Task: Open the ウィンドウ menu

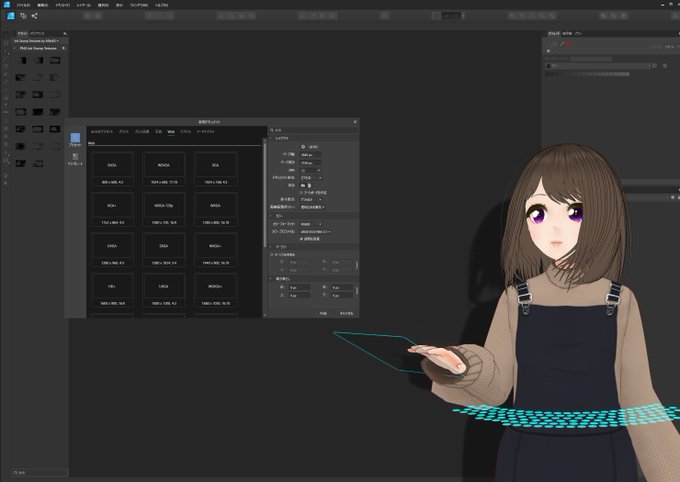Action: tap(139, 5)
